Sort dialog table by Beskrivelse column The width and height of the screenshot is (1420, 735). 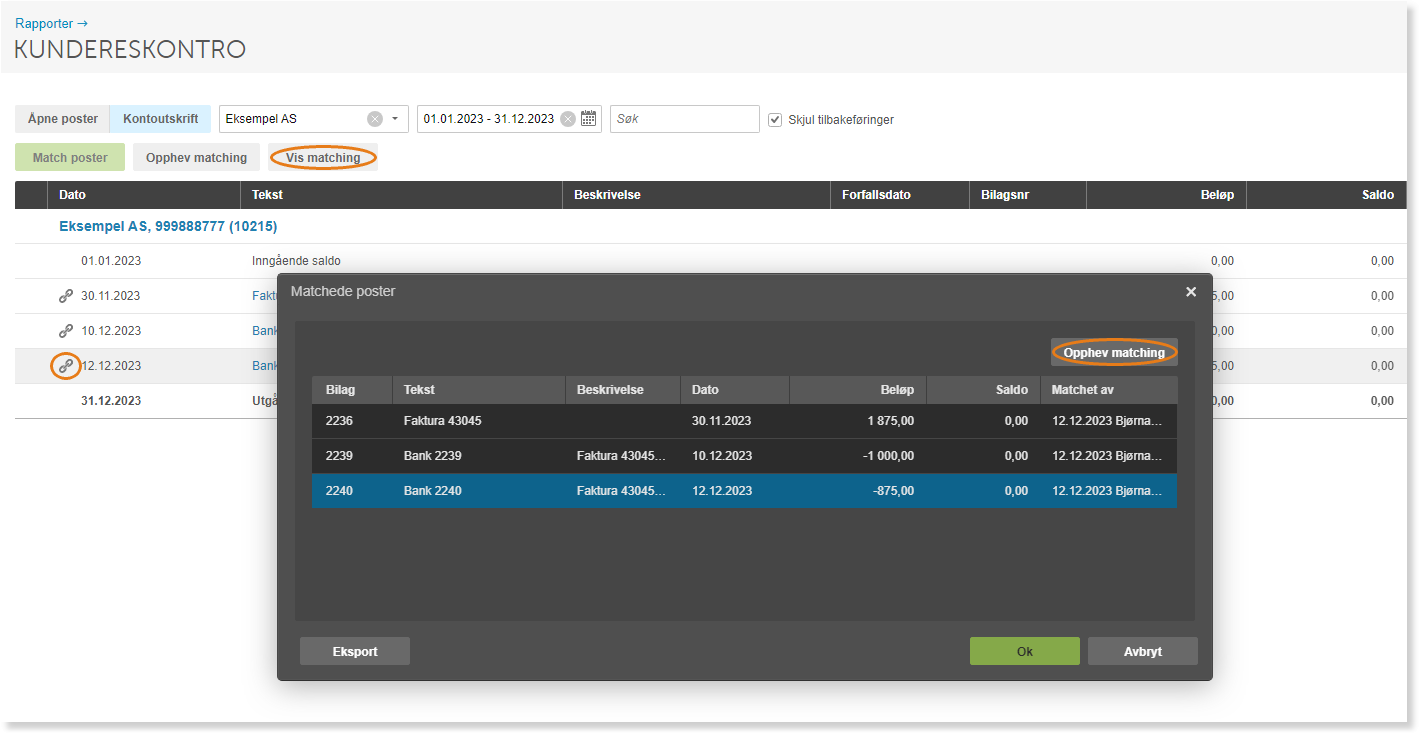622,390
